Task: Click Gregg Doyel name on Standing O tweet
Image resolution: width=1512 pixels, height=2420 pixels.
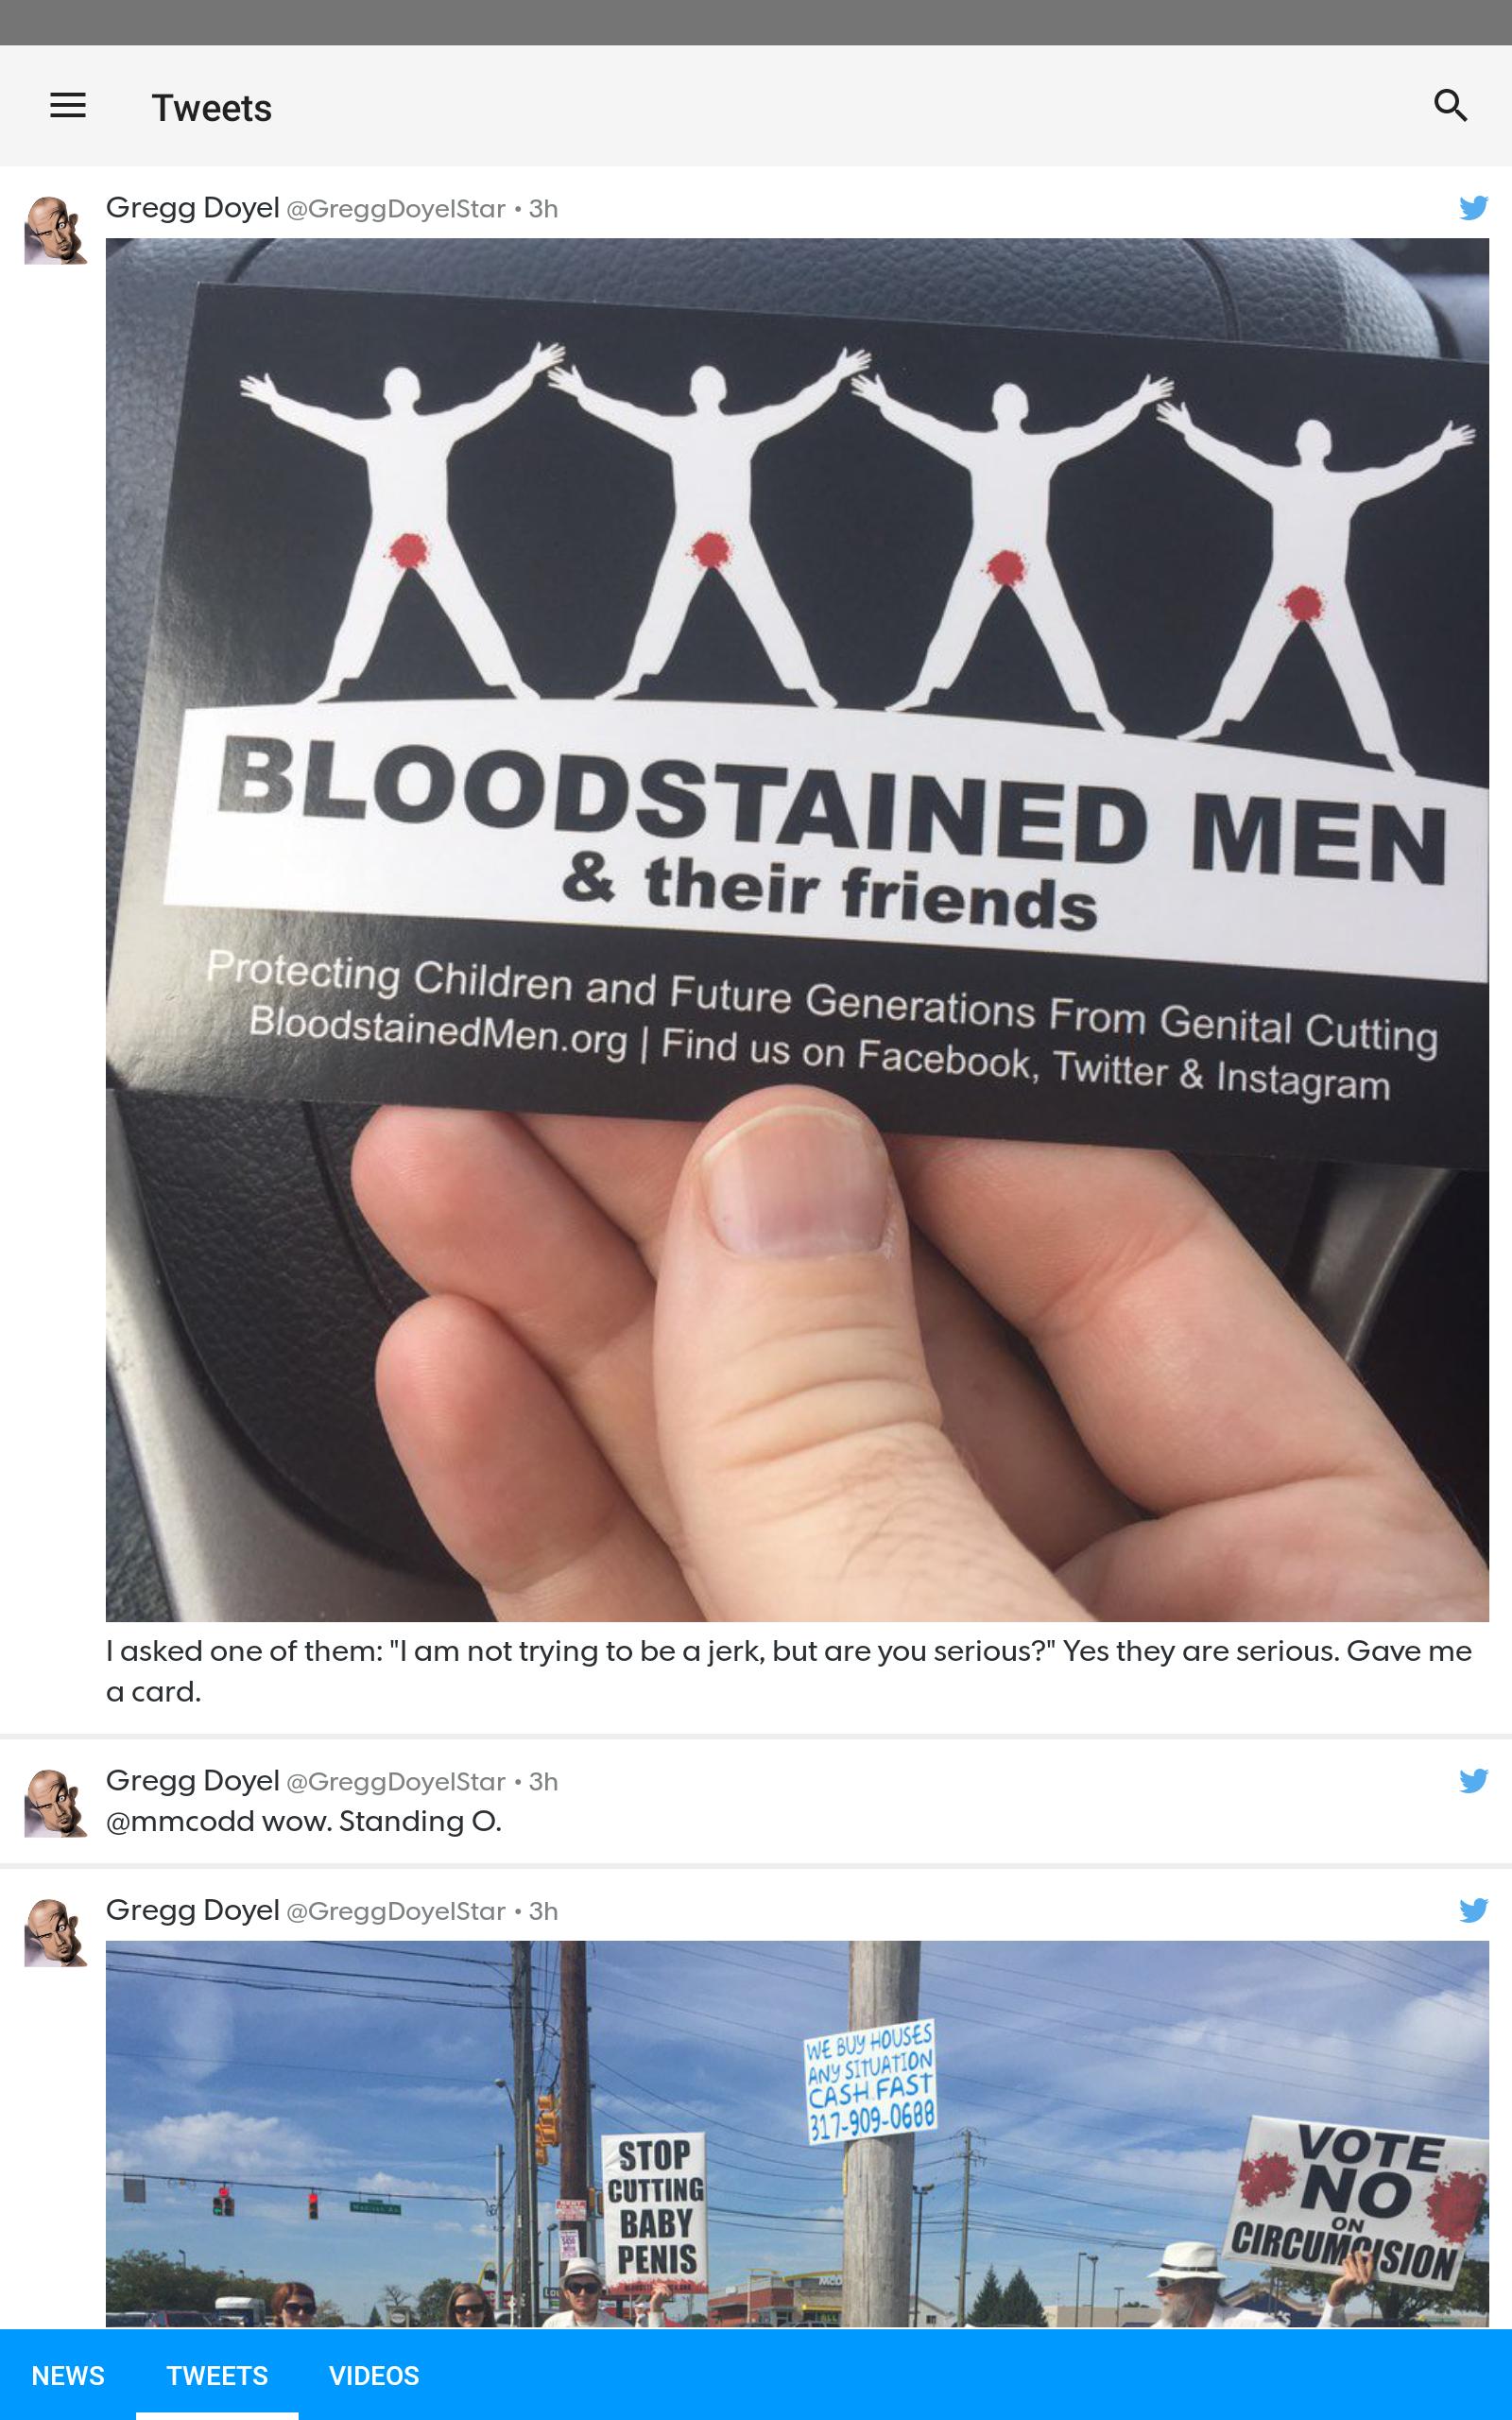Action: [x=192, y=1780]
